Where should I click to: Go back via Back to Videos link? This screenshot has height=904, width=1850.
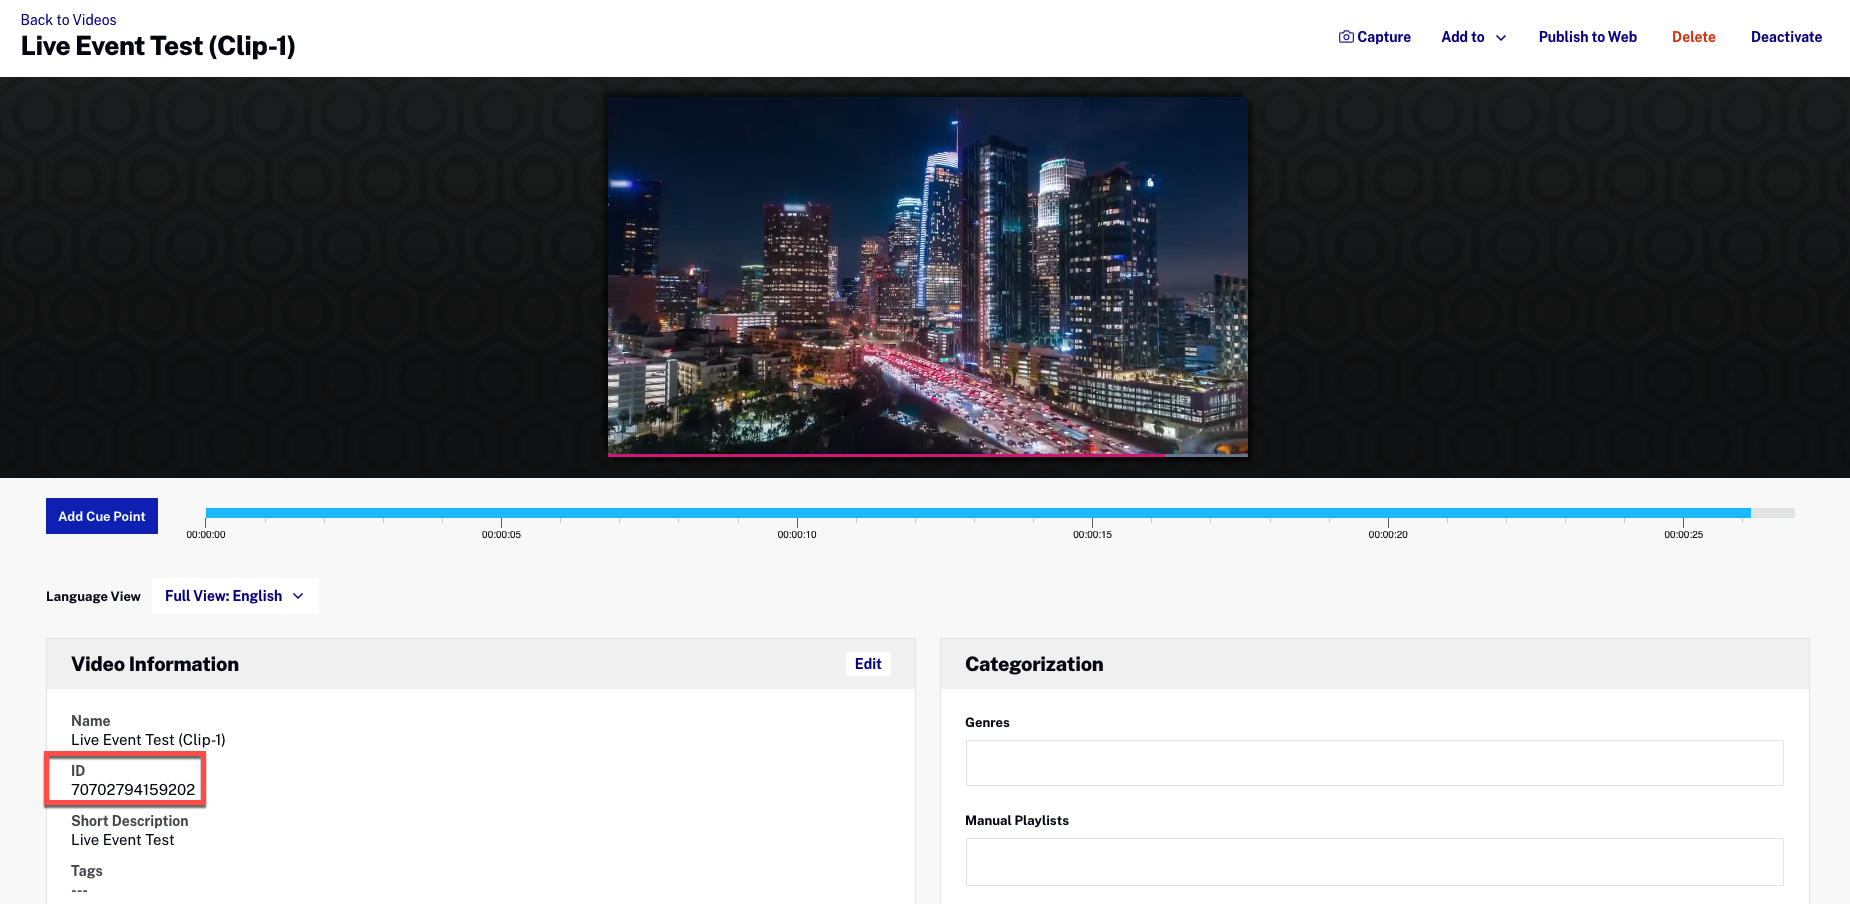point(68,20)
